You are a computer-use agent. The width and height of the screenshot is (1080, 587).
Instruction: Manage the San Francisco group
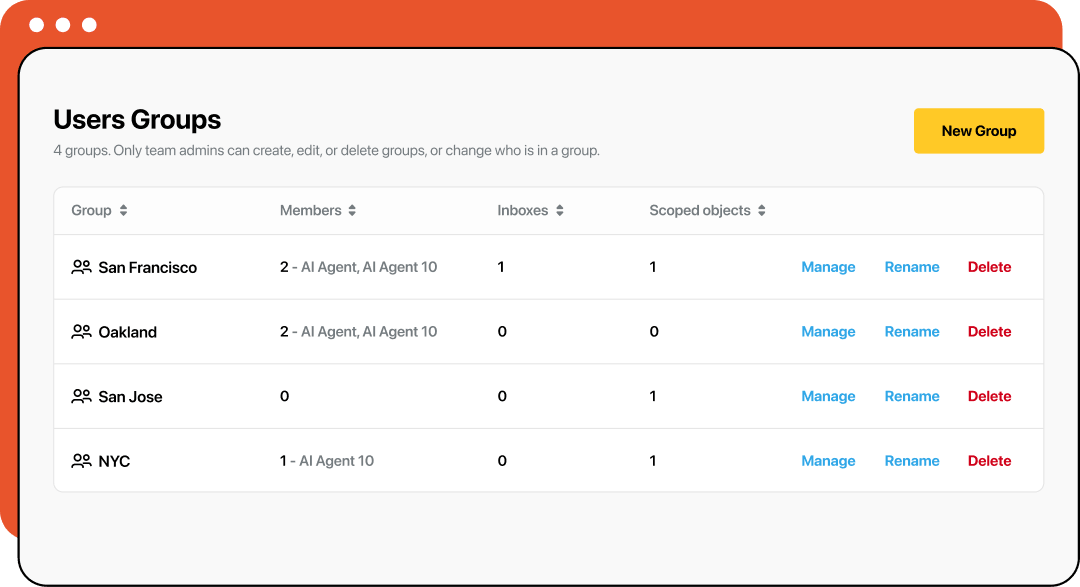coord(828,267)
